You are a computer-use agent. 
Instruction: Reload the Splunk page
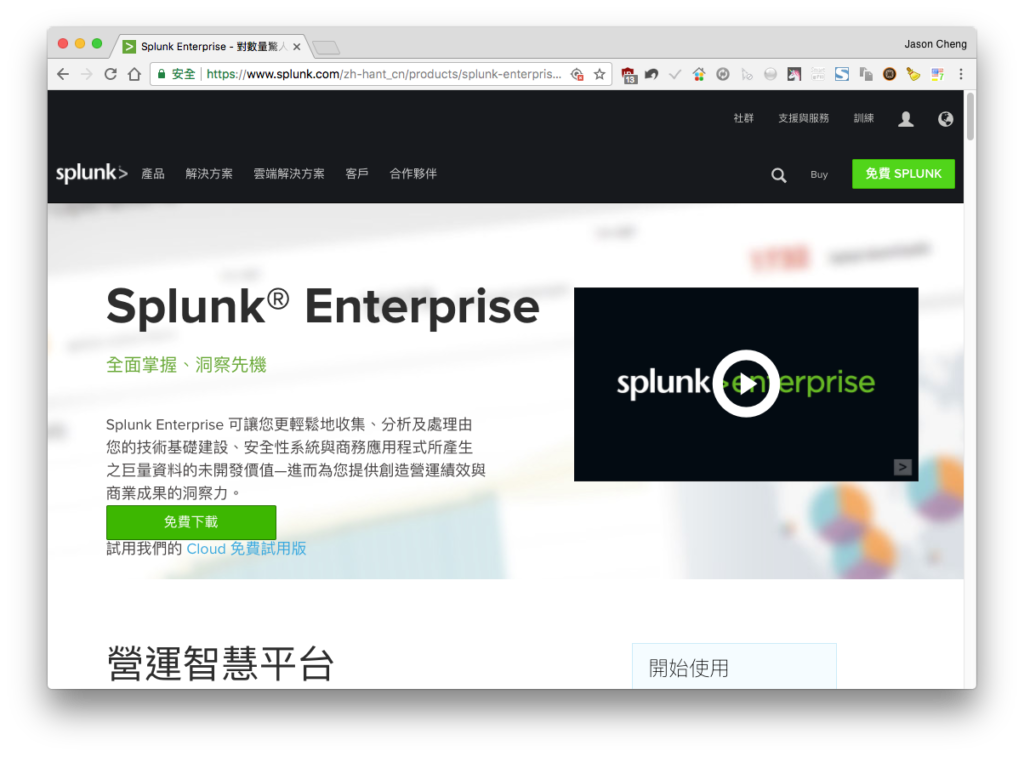click(x=110, y=74)
